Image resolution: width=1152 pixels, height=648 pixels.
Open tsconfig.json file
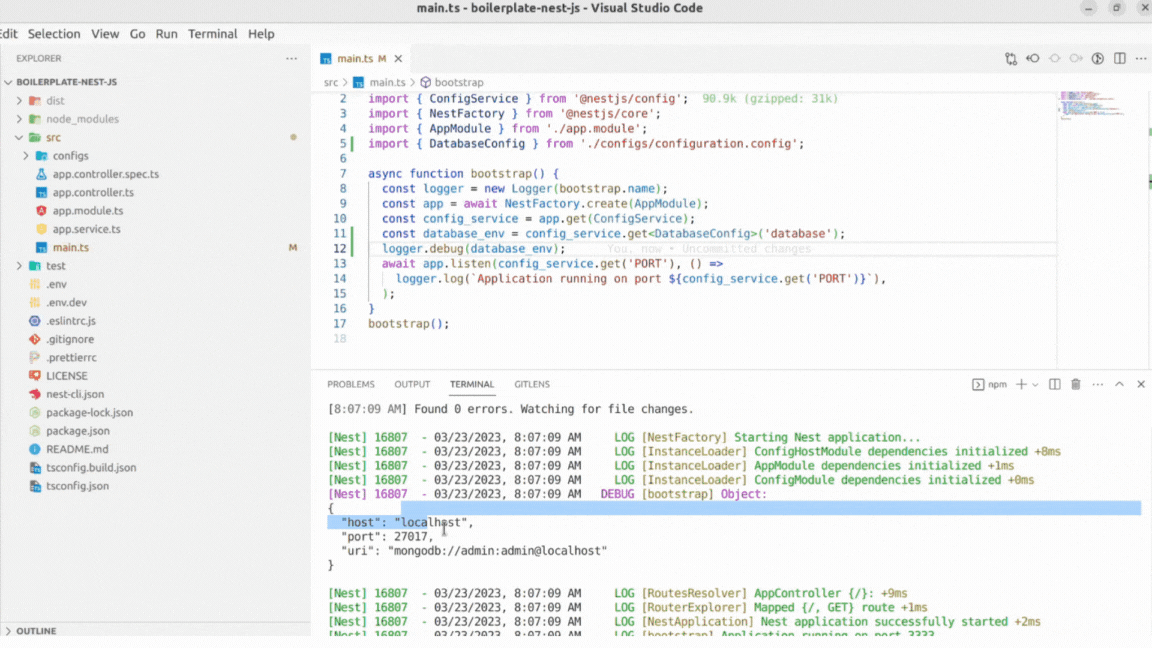(x=77, y=486)
